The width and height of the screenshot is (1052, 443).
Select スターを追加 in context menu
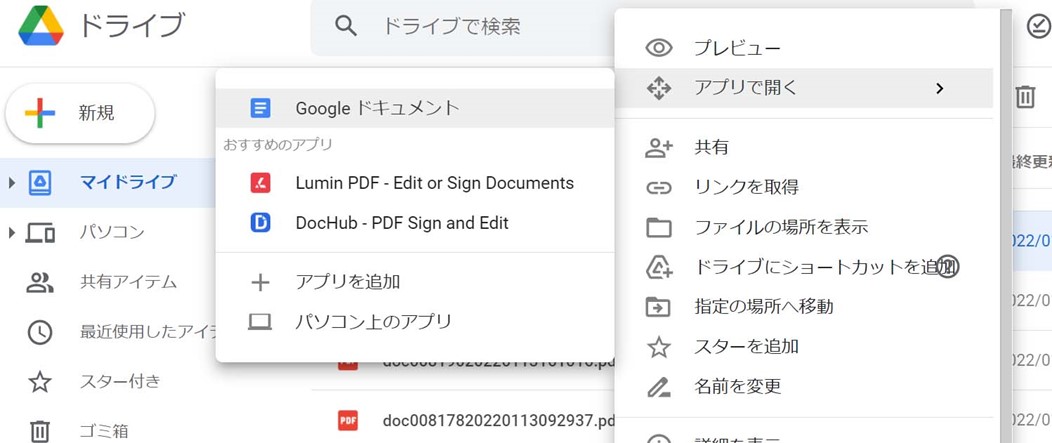click(804, 347)
